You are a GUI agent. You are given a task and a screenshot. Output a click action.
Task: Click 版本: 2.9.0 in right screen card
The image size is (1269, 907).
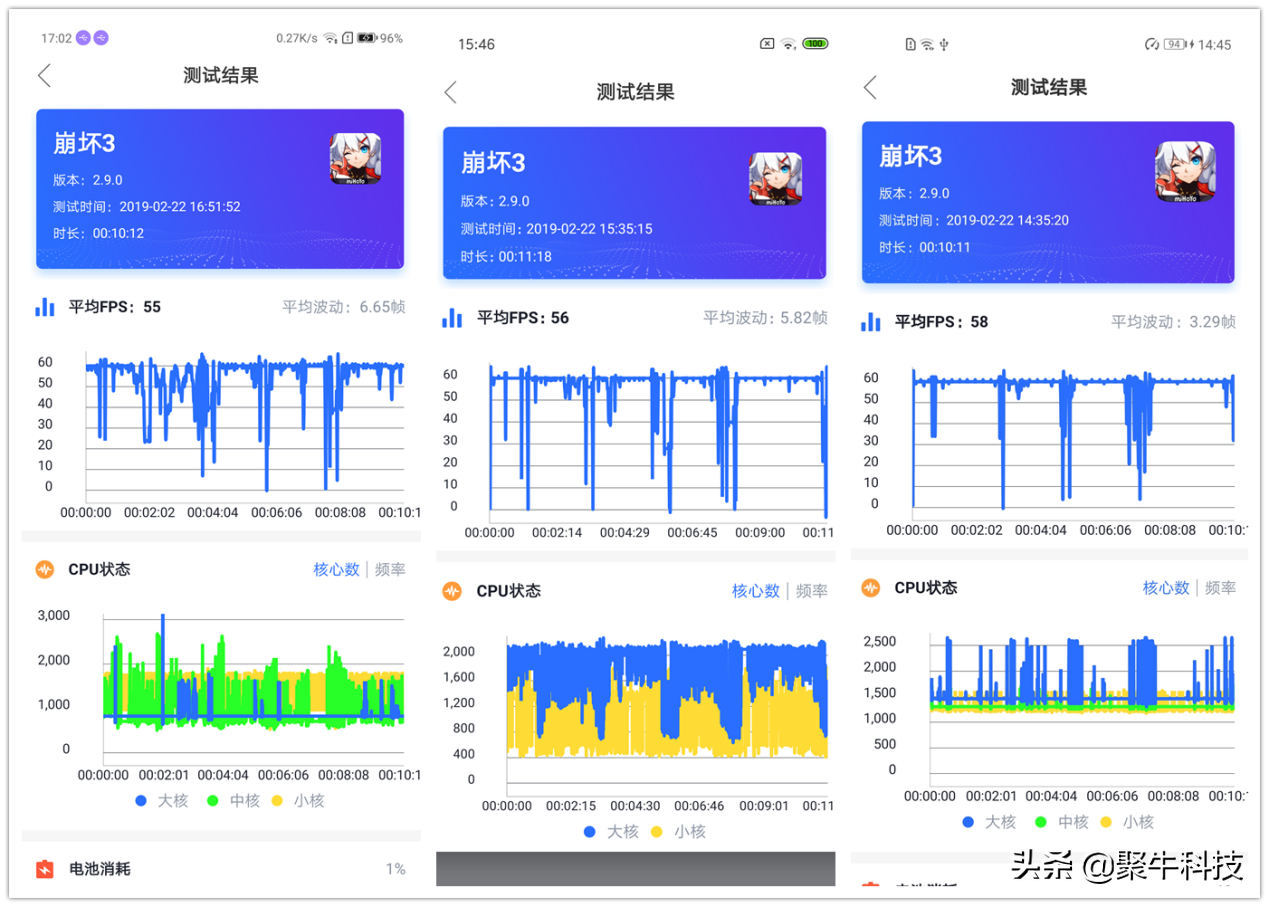(915, 193)
